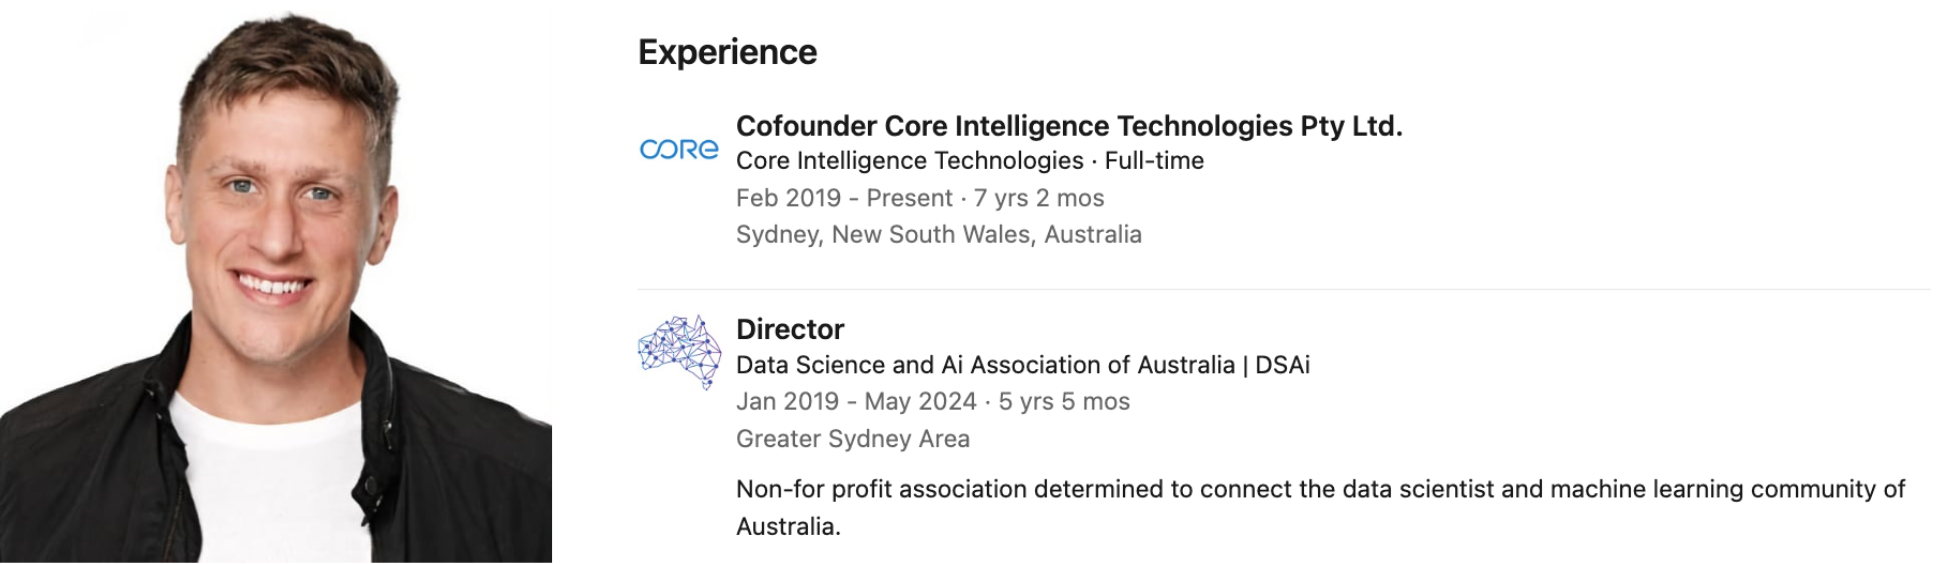
Task: Click the Feb 2019 - Present date range
Action: point(844,198)
